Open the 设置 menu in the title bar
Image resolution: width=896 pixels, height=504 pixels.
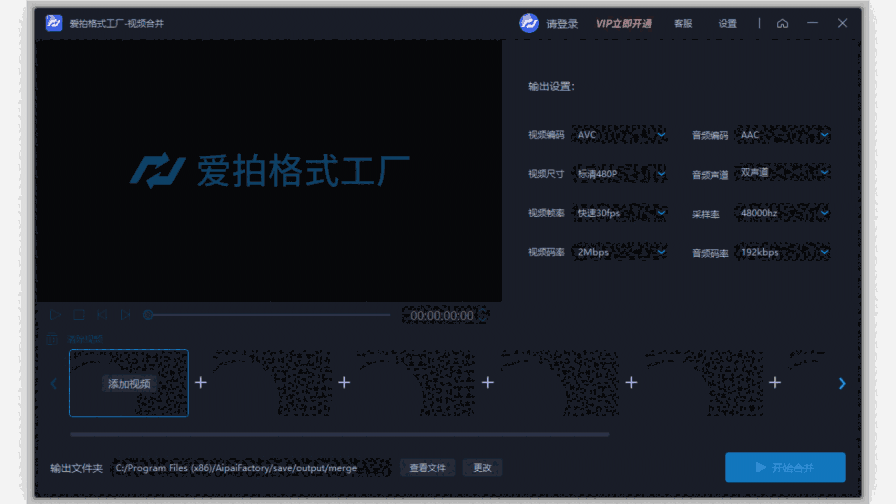pyautogui.click(x=727, y=24)
